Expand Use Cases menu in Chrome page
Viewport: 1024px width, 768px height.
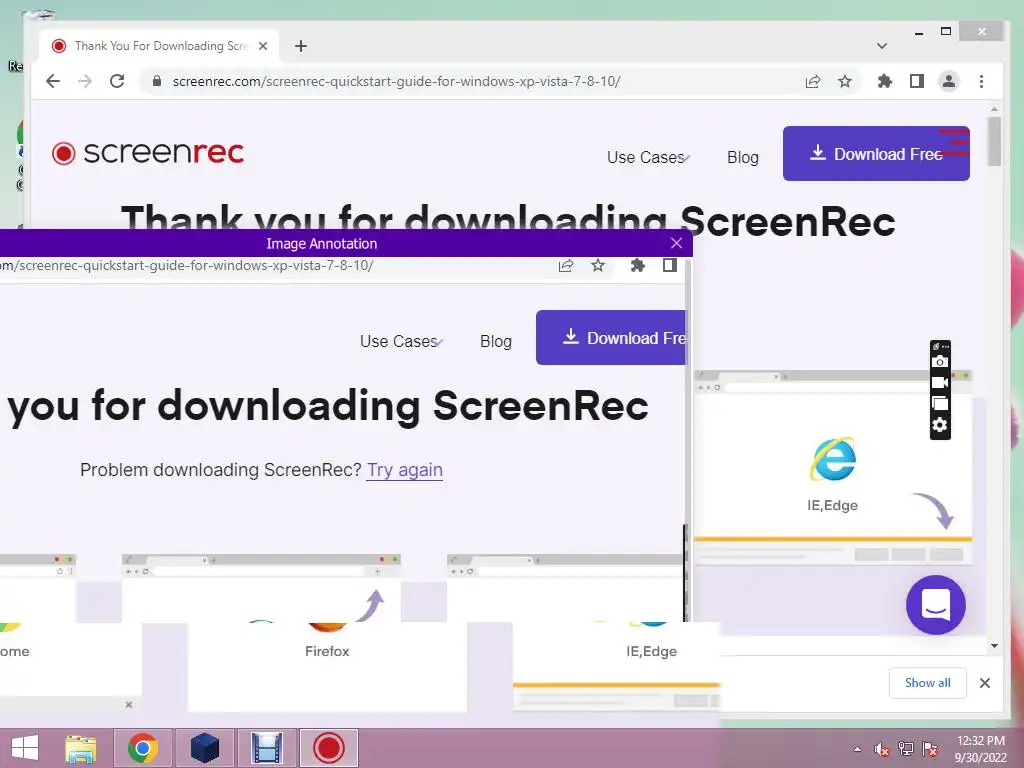(648, 157)
